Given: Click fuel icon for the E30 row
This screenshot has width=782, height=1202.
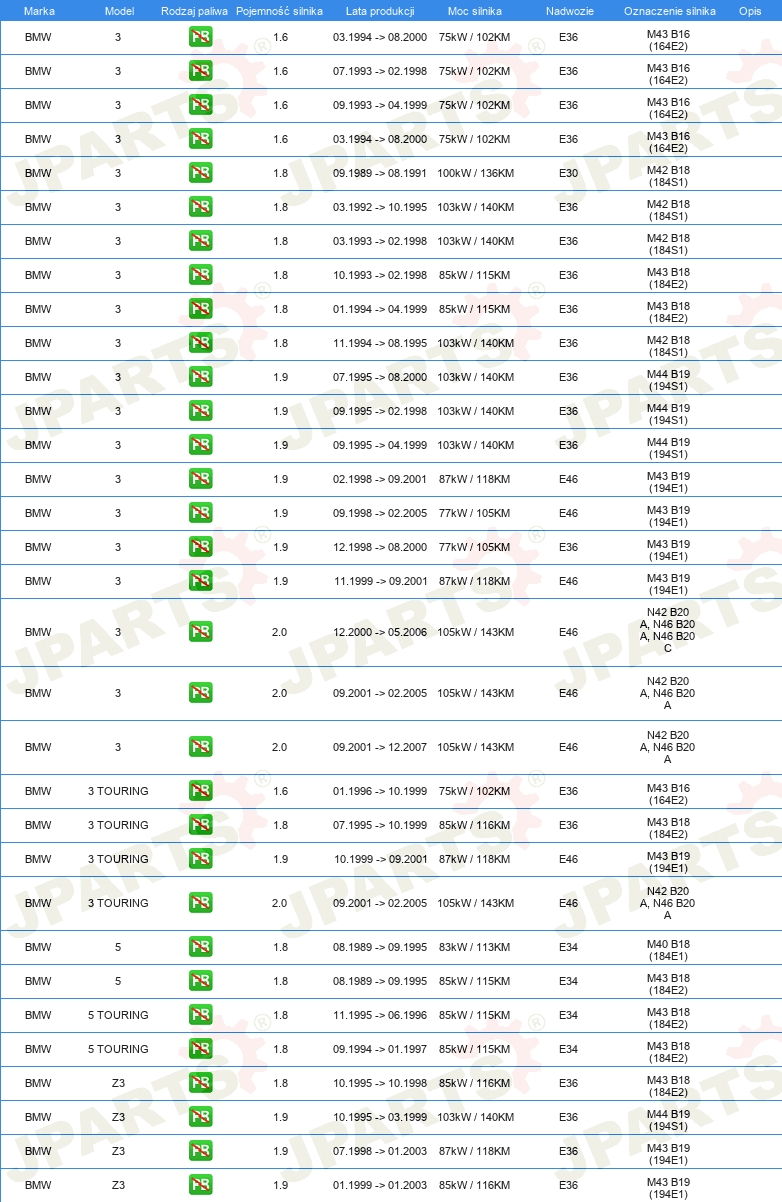Looking at the screenshot, I should (200, 174).
